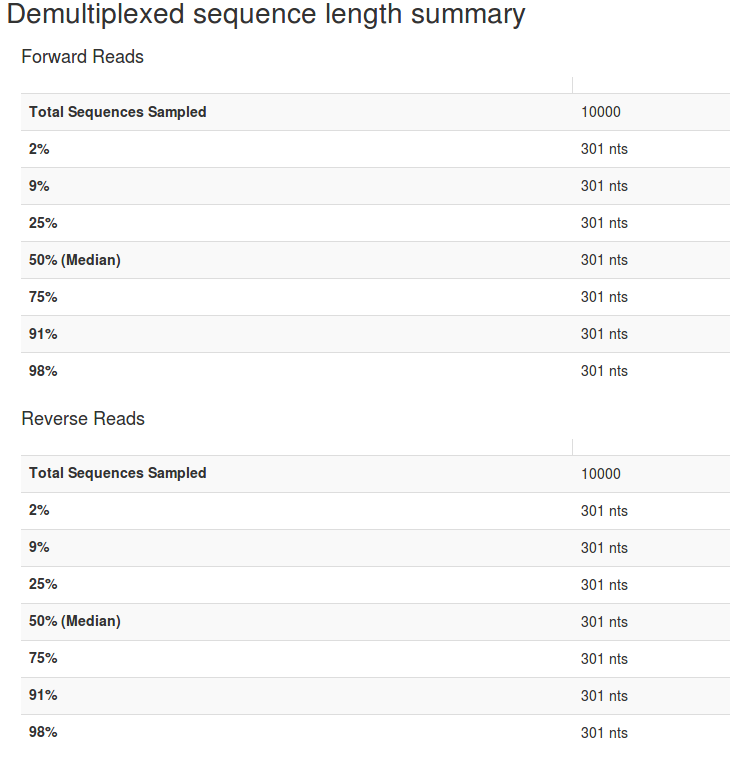The width and height of the screenshot is (730, 772).
Task: Click reverse reads 50% (Median) label
Action: pos(75,621)
